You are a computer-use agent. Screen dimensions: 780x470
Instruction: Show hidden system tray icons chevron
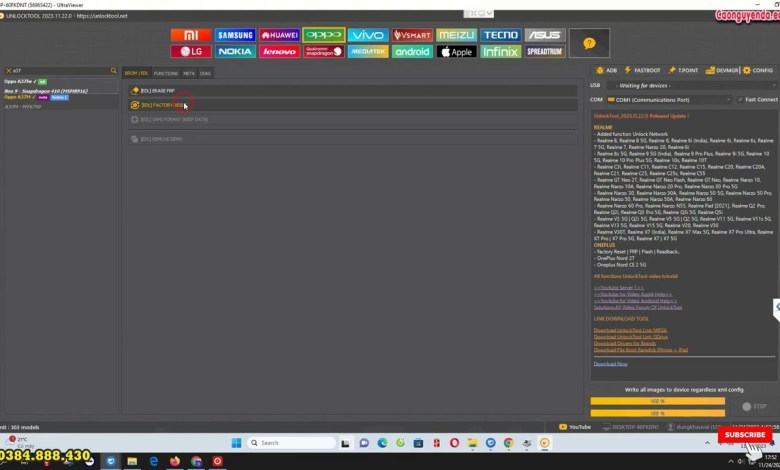click(707, 443)
